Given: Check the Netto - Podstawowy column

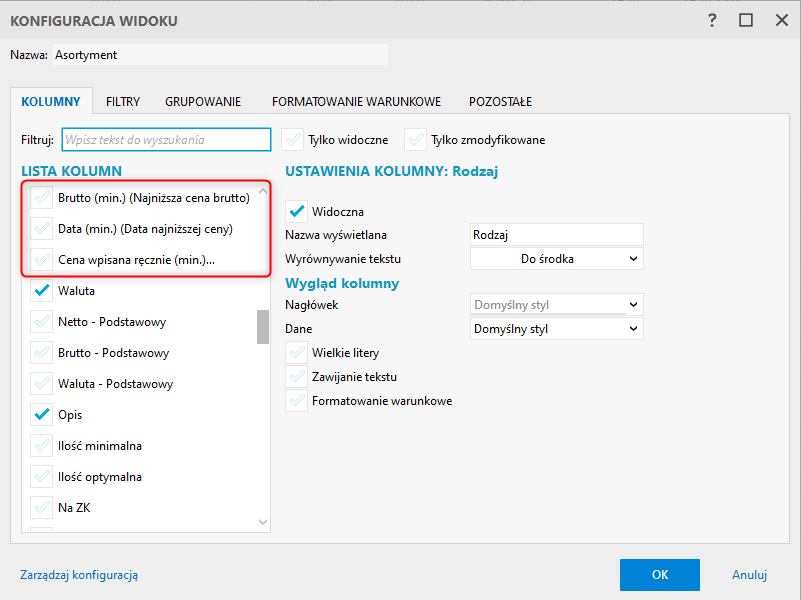Looking at the screenshot, I should click(41, 322).
